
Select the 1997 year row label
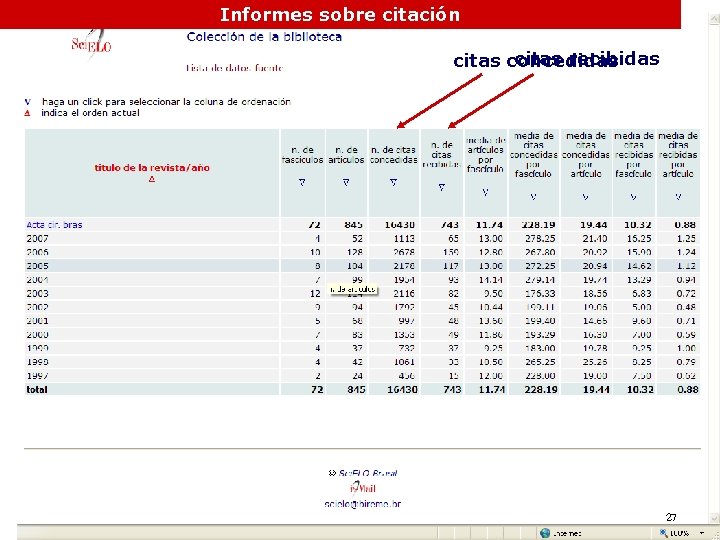(37, 376)
